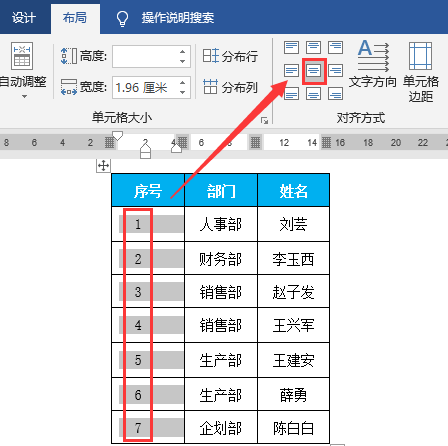Select the Align Bottom Center icon

313,94
